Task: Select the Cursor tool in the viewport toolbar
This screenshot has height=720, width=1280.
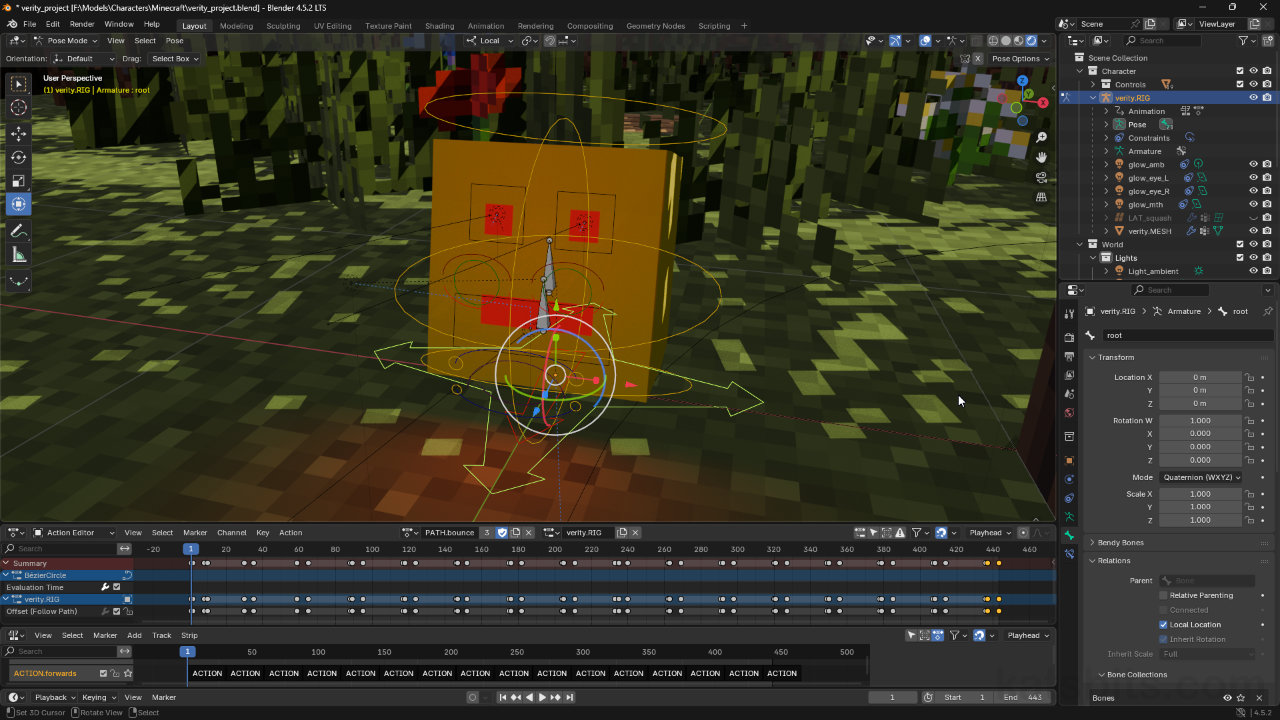Action: pyautogui.click(x=19, y=108)
